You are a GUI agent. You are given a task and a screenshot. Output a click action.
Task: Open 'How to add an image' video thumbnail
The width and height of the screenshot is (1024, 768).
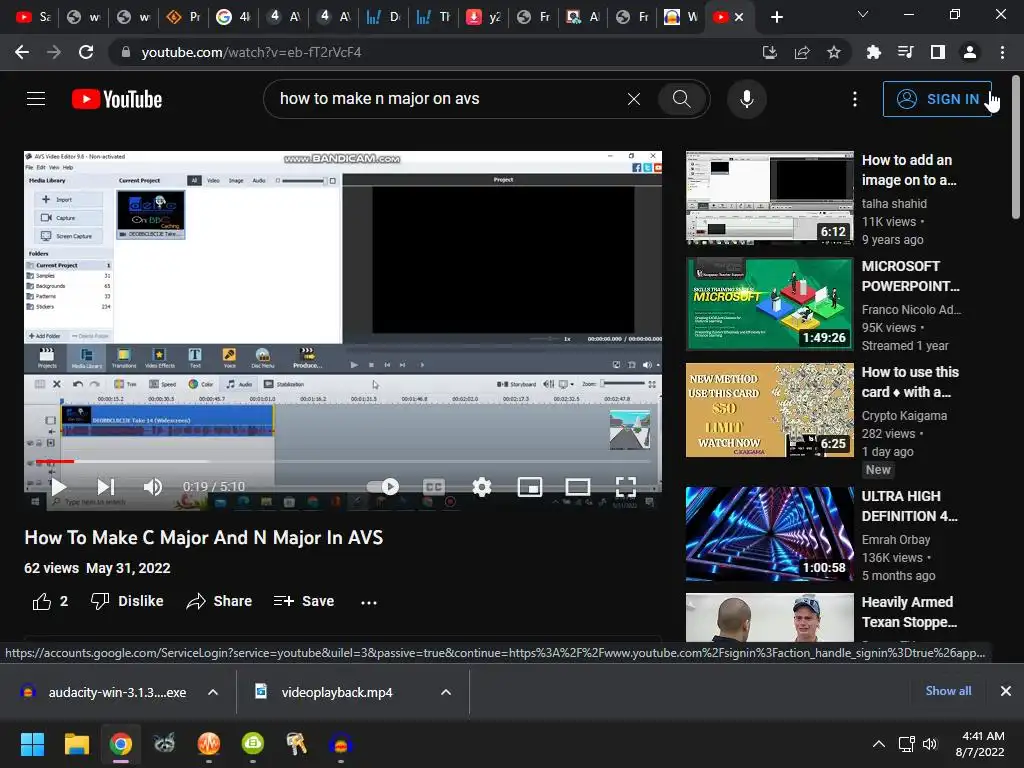(x=769, y=198)
